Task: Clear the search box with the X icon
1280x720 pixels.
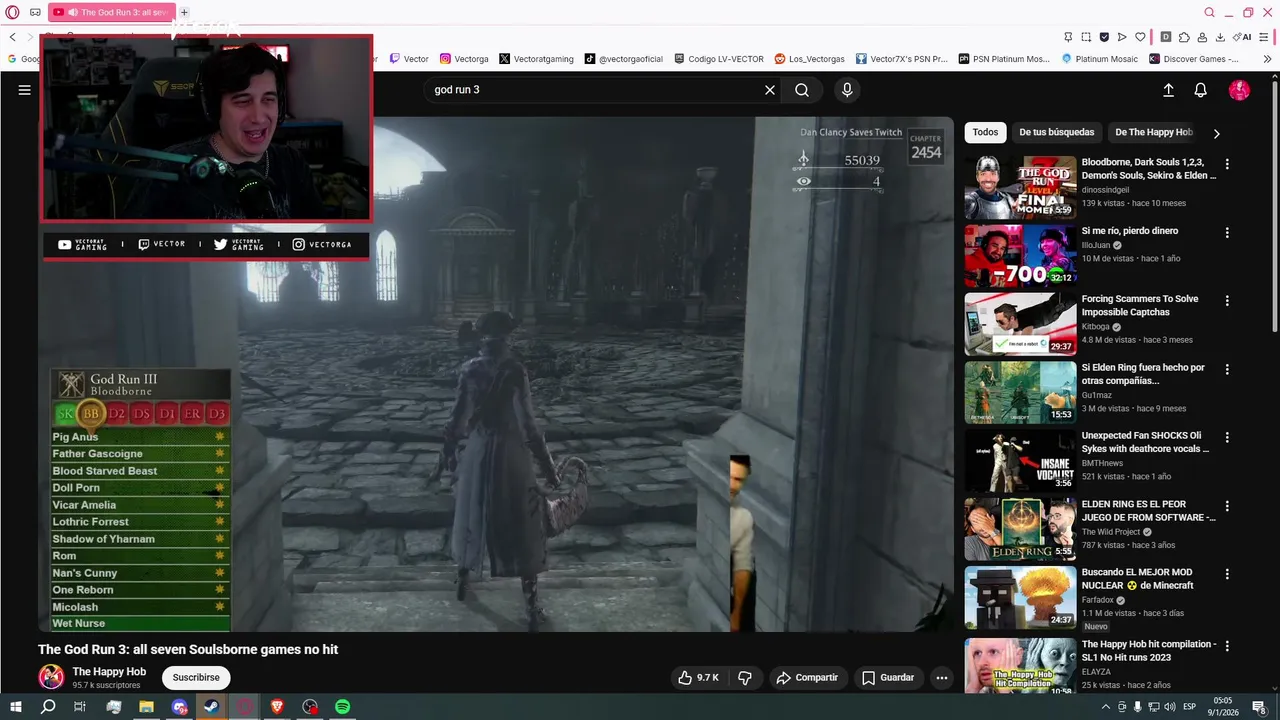Action: (770, 90)
